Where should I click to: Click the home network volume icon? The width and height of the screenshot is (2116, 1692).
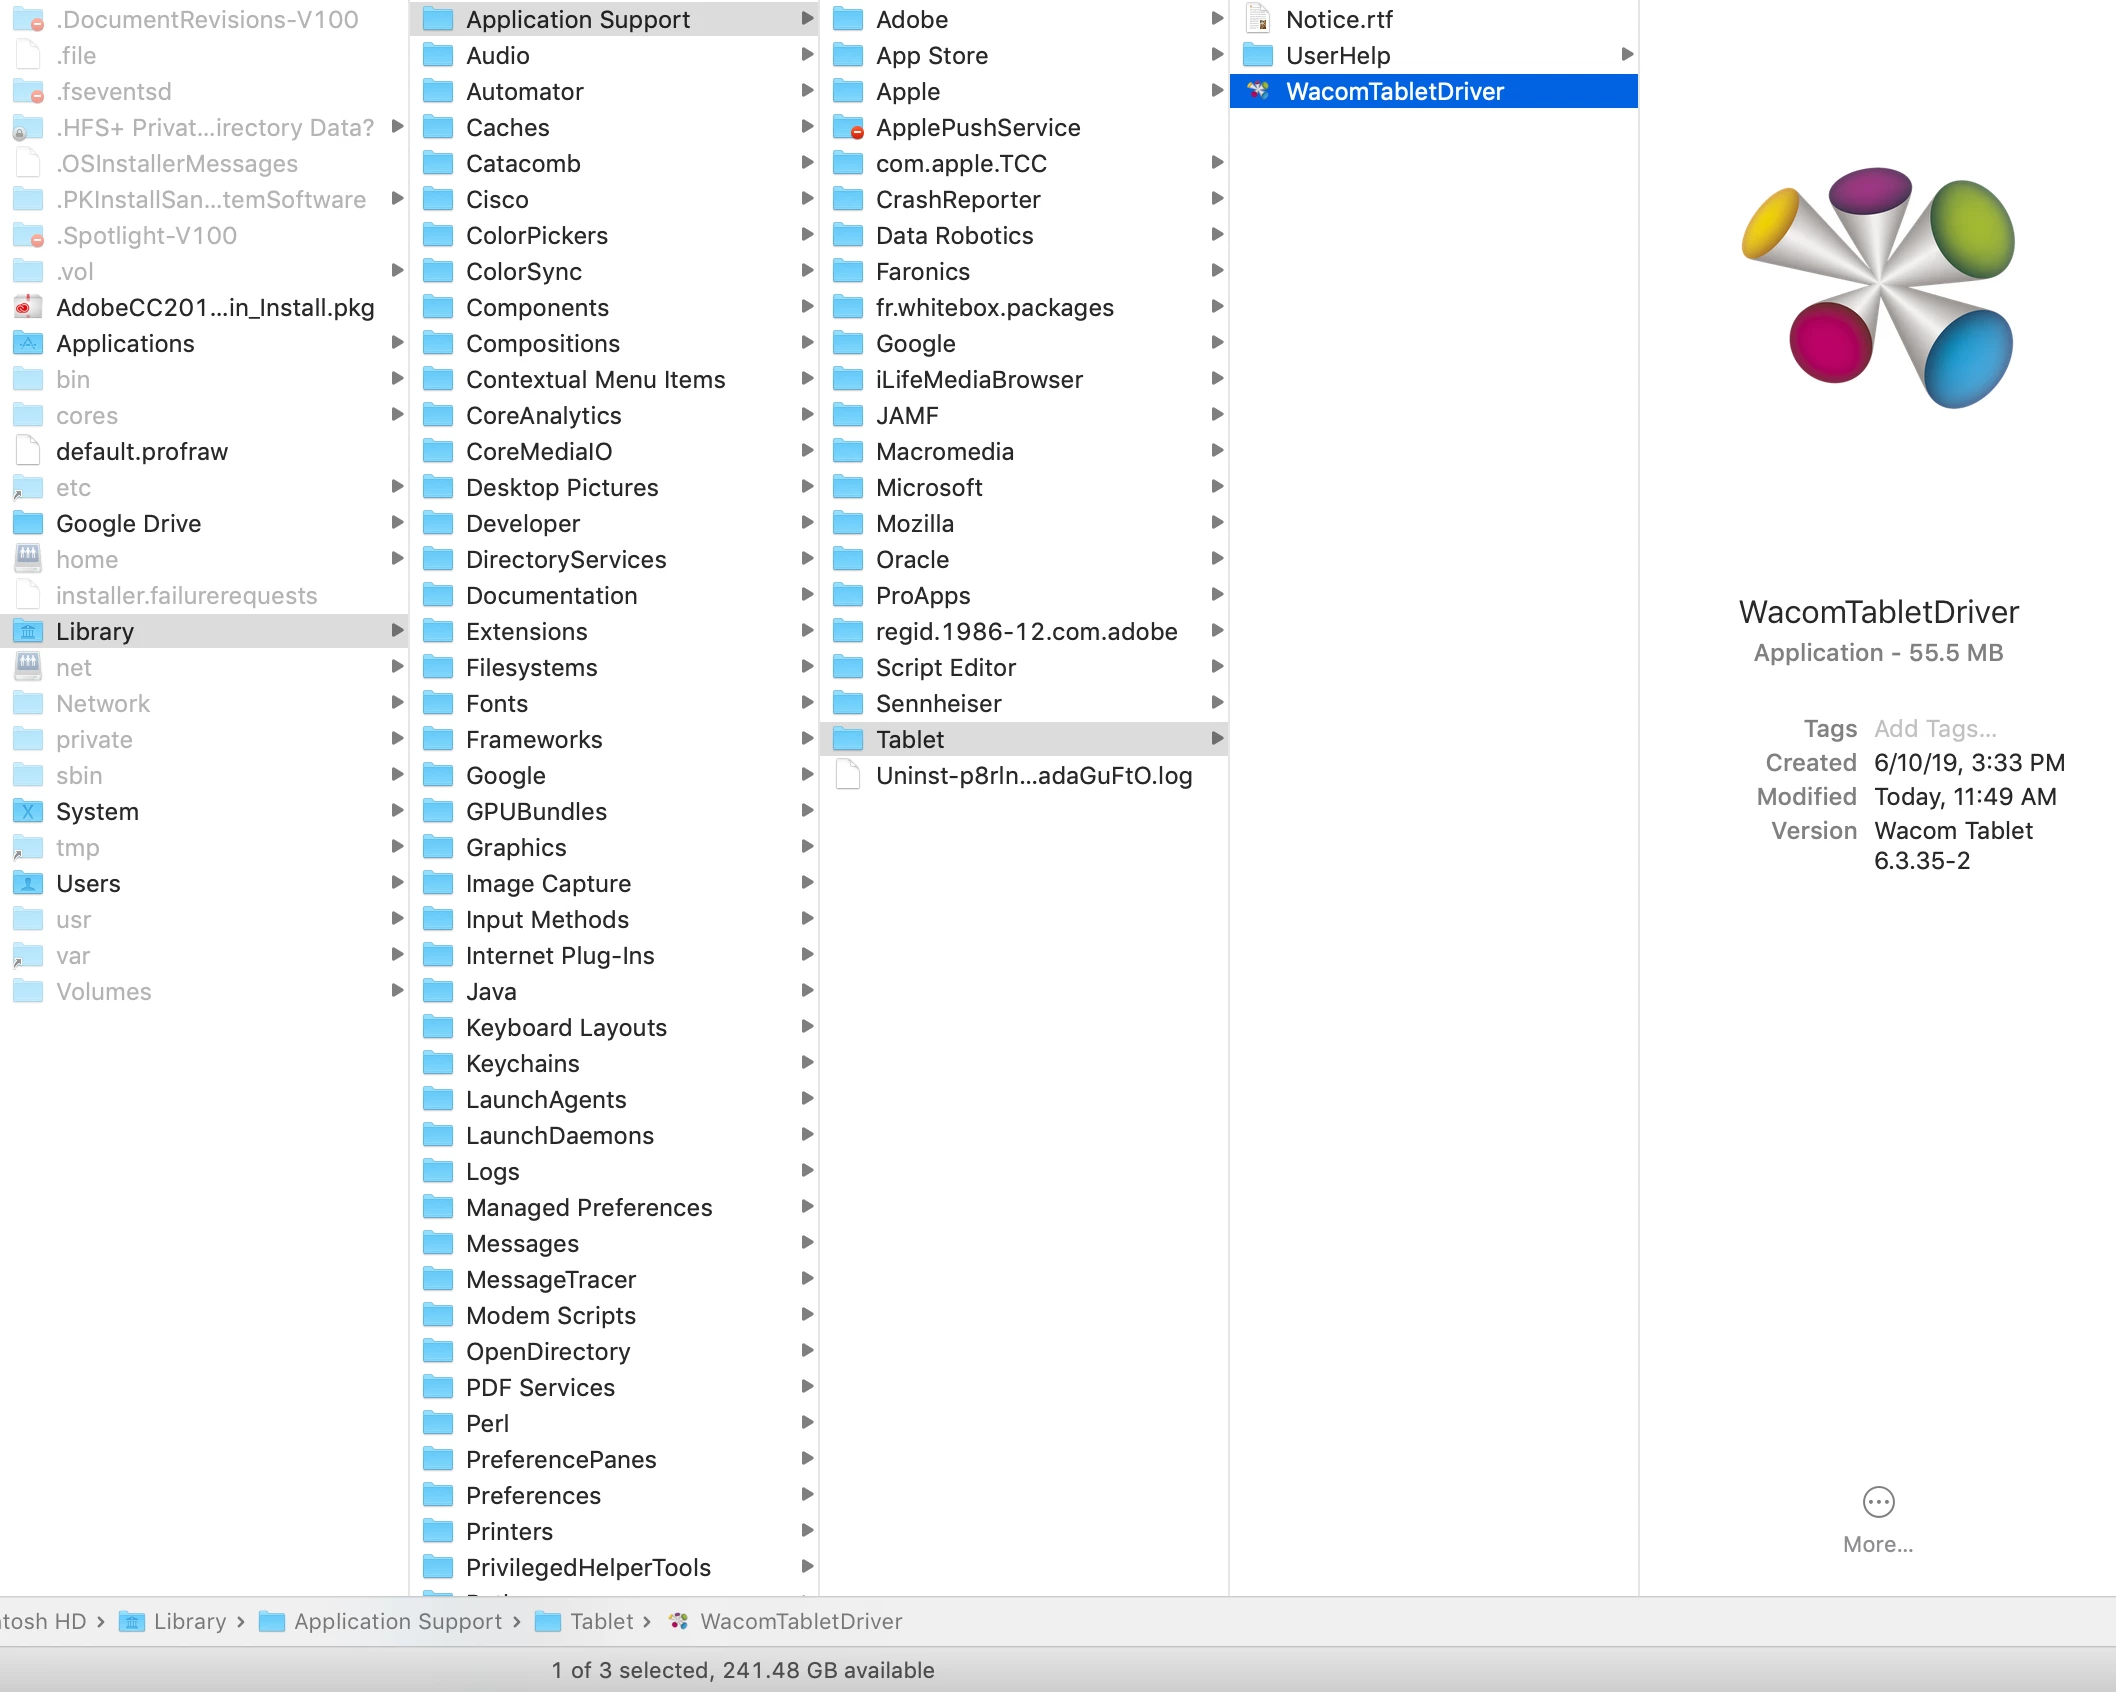point(28,558)
